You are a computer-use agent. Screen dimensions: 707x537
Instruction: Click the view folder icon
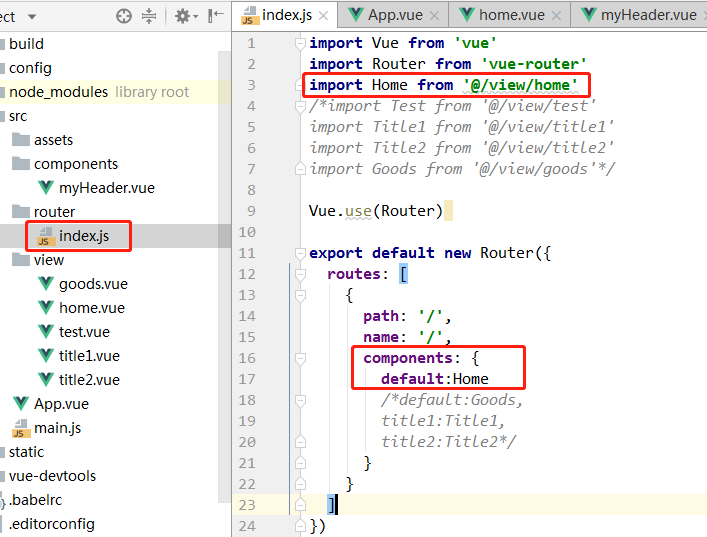(21, 259)
